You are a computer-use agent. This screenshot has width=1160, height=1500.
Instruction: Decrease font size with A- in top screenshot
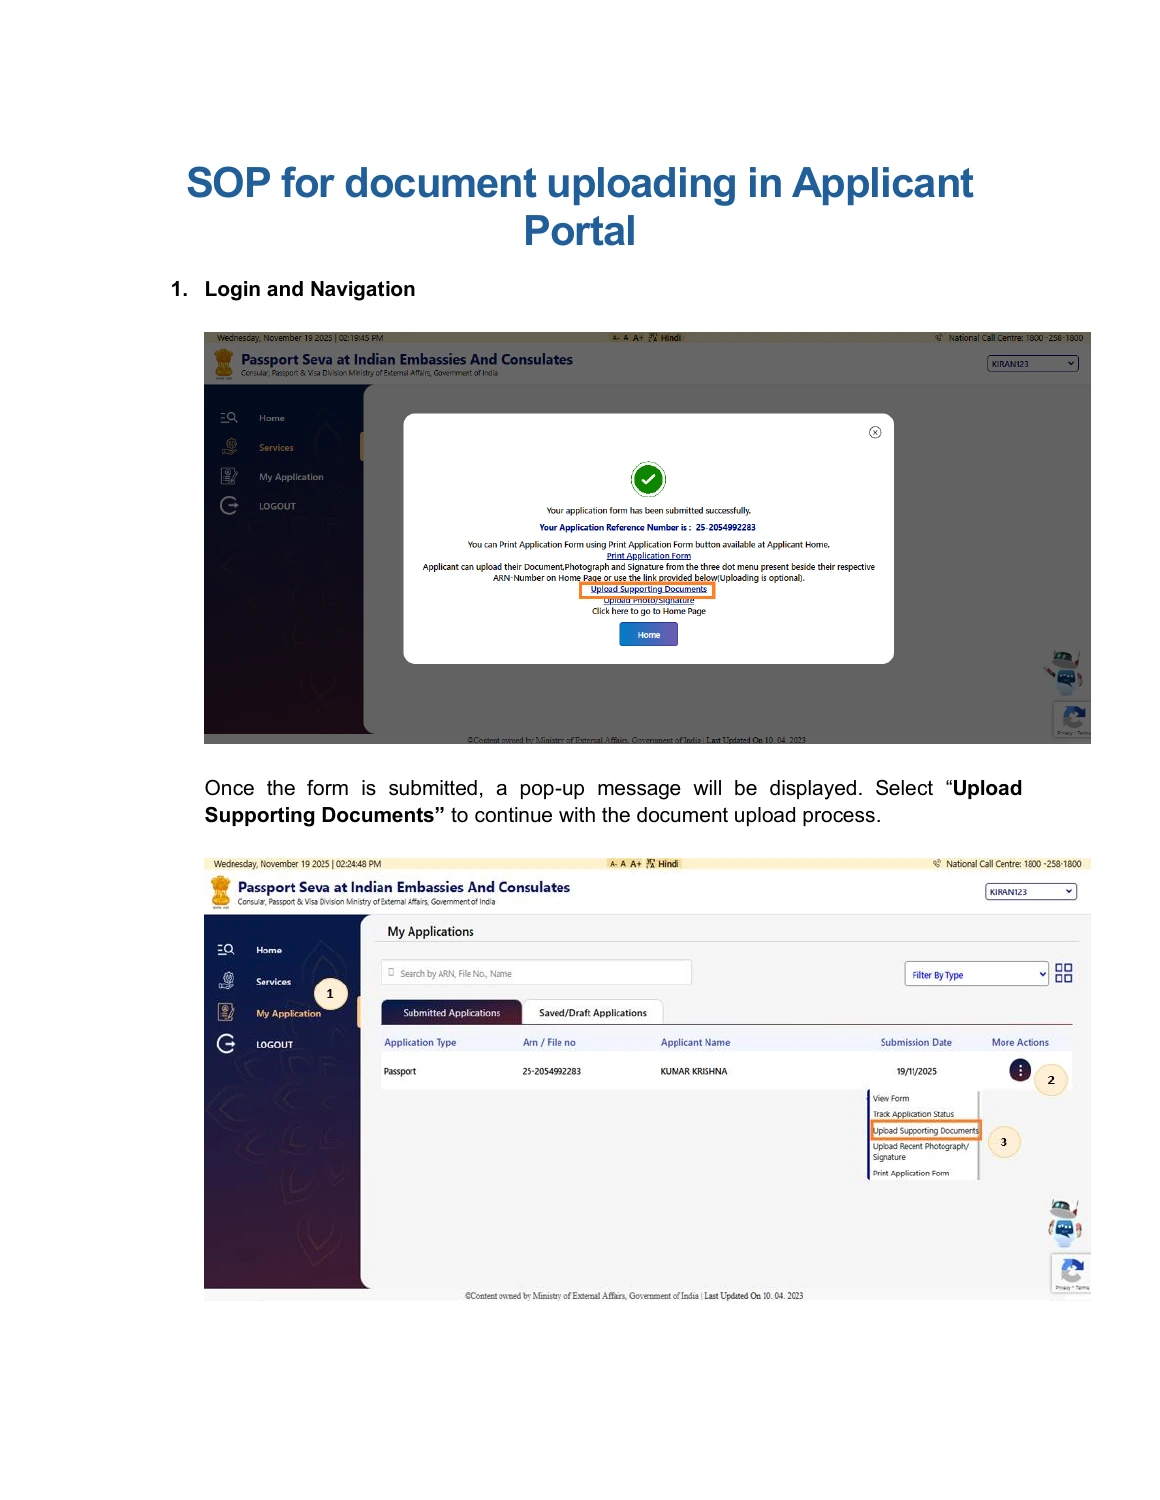tap(616, 338)
